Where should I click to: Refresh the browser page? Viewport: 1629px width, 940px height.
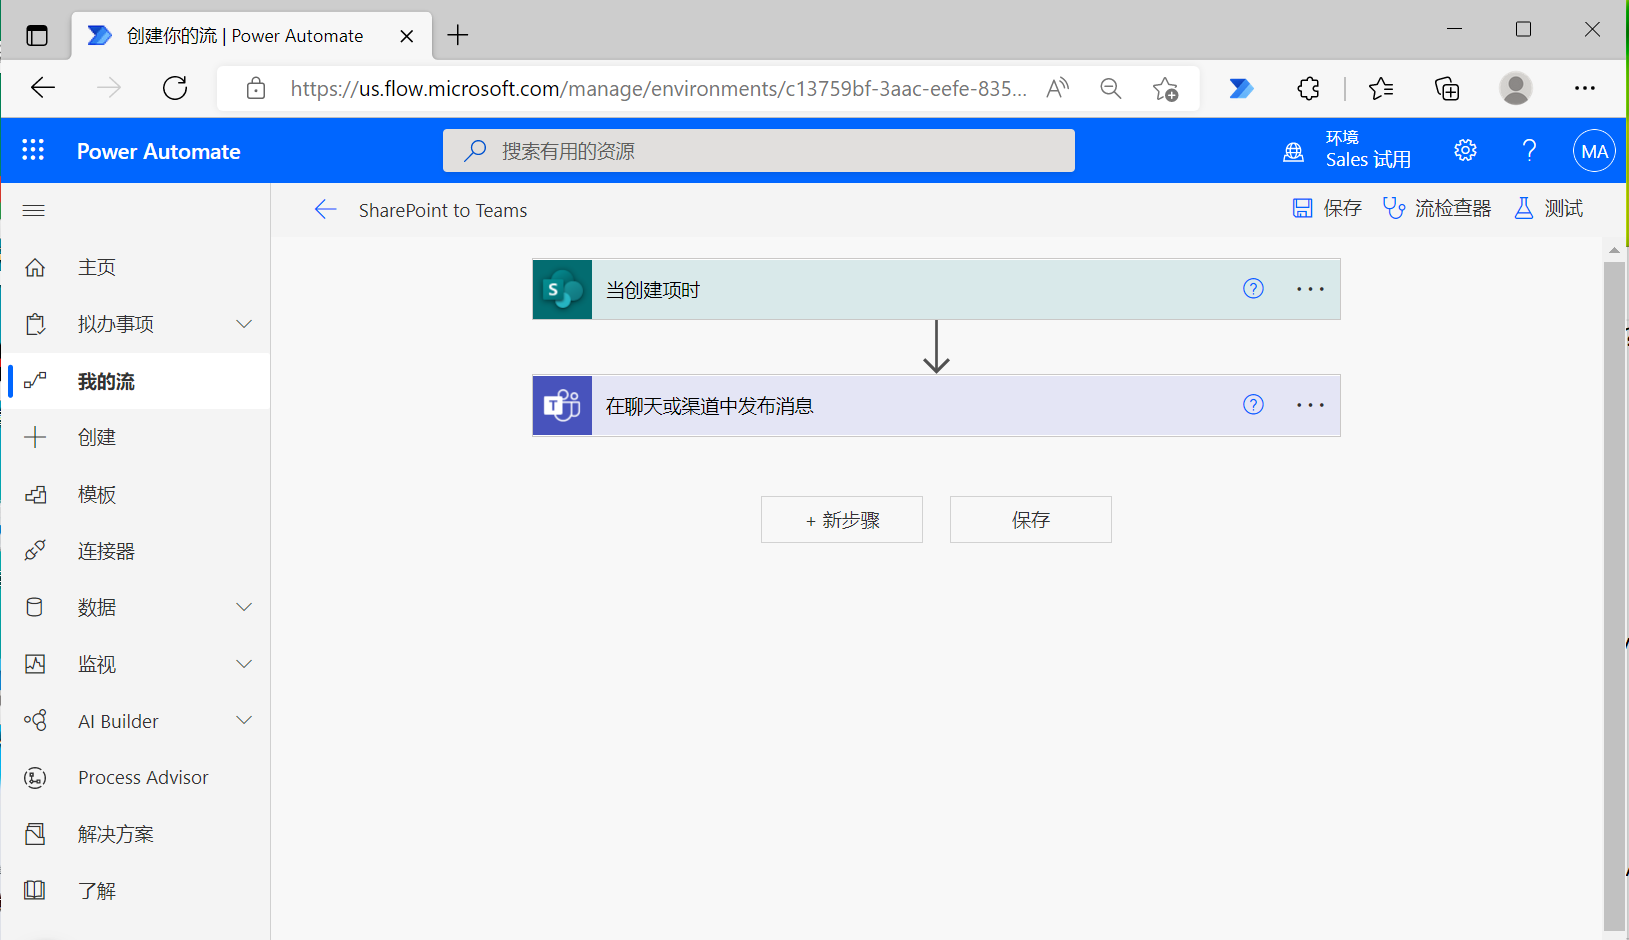tap(175, 88)
